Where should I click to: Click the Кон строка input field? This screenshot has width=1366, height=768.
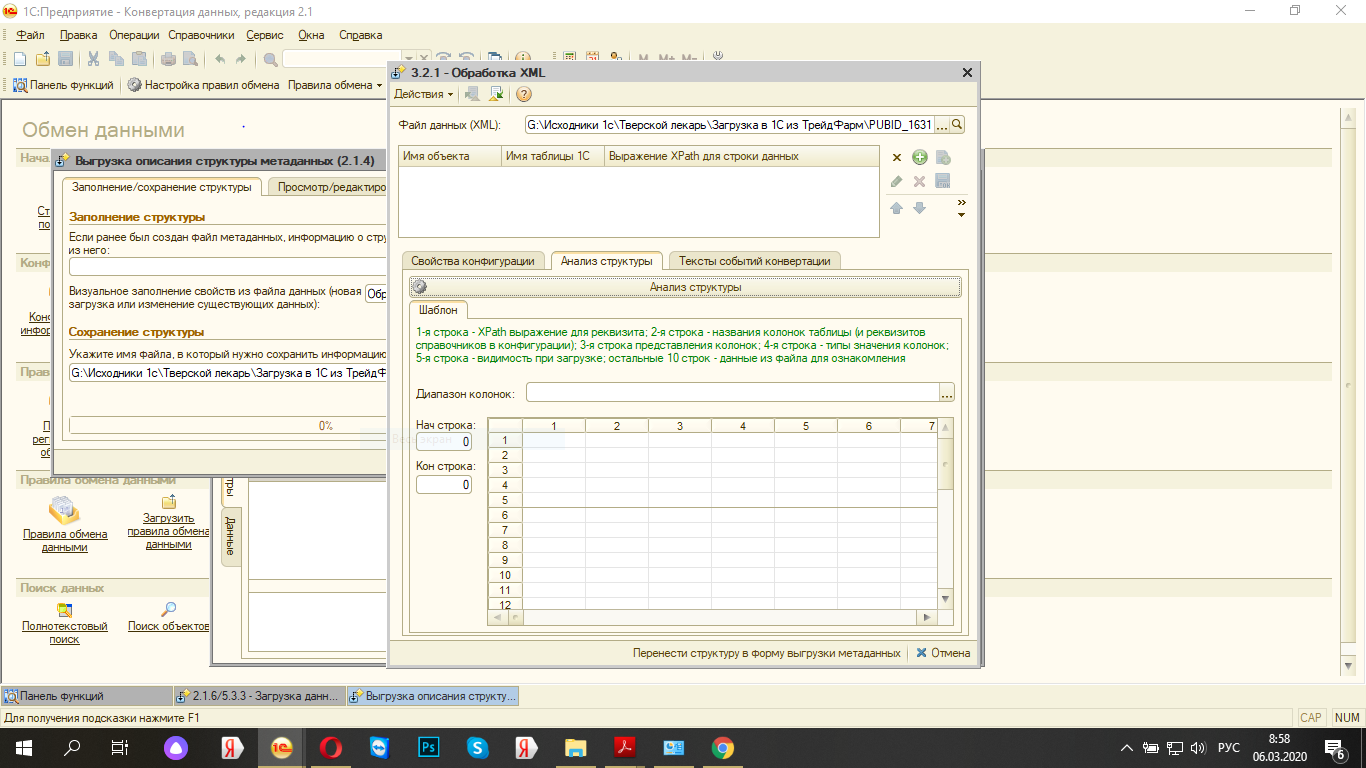[444, 484]
